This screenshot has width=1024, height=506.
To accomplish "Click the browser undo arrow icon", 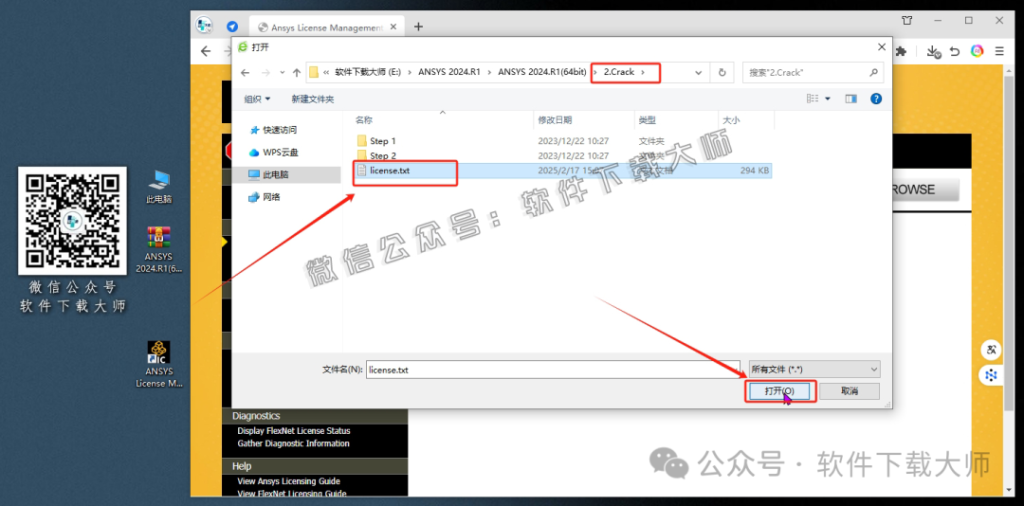I will click(955, 51).
